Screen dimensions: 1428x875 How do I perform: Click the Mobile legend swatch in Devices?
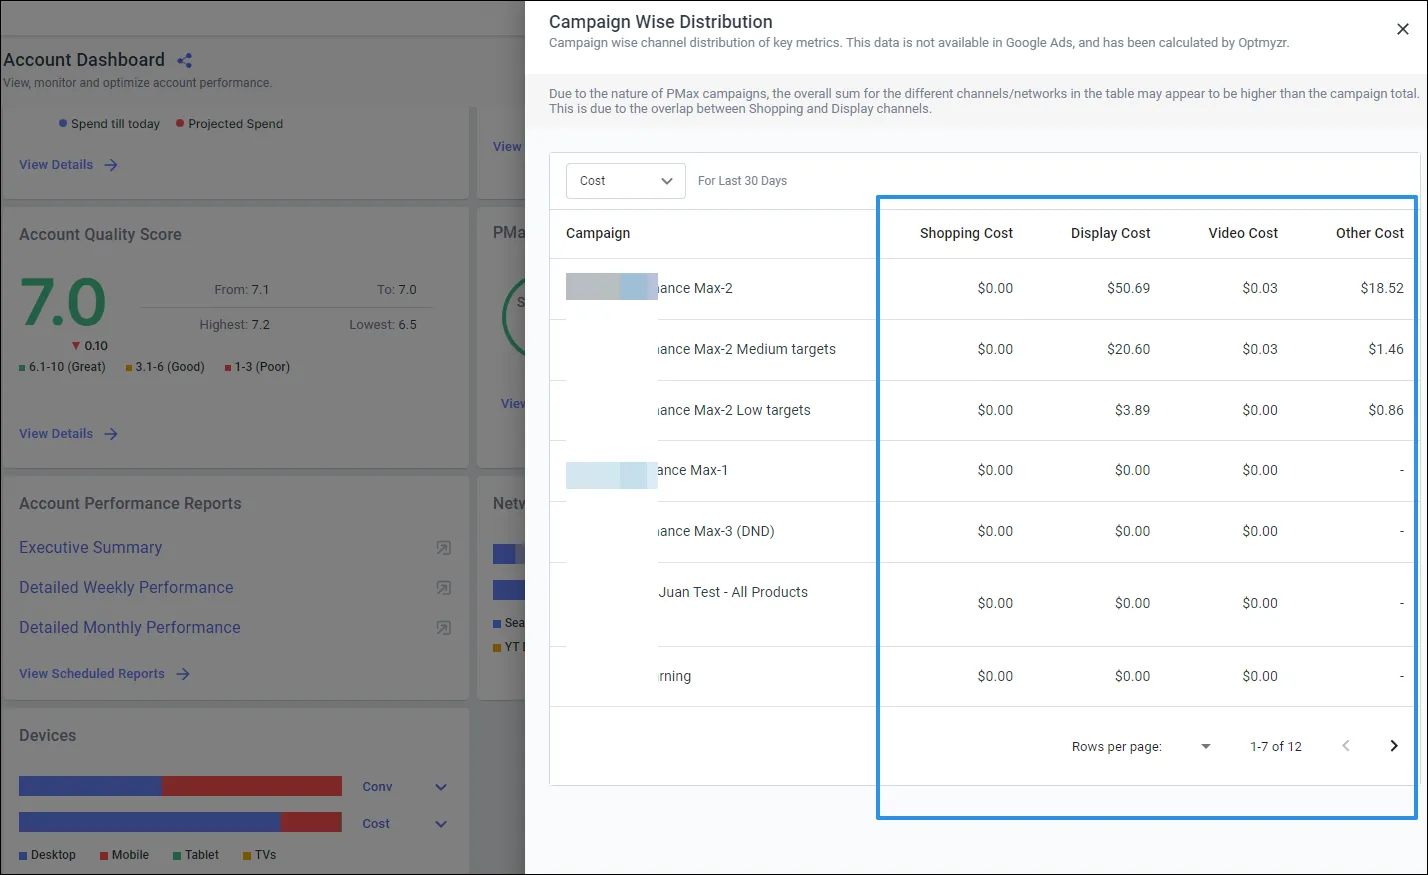(x=104, y=856)
